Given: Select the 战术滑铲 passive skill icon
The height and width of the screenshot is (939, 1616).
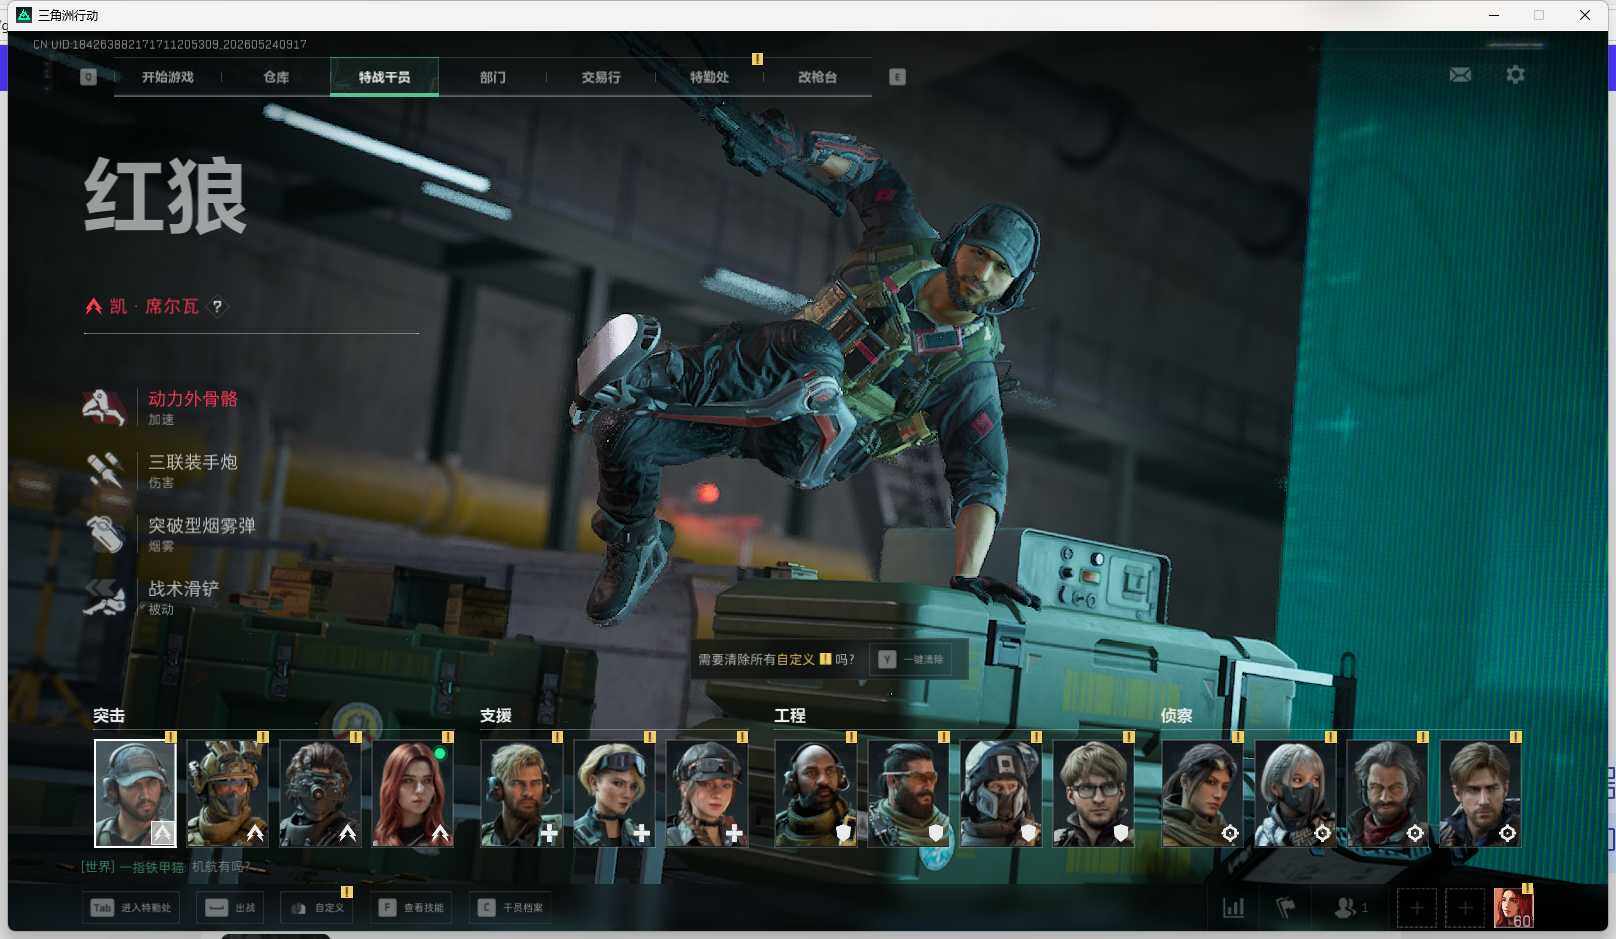Looking at the screenshot, I should (x=104, y=597).
